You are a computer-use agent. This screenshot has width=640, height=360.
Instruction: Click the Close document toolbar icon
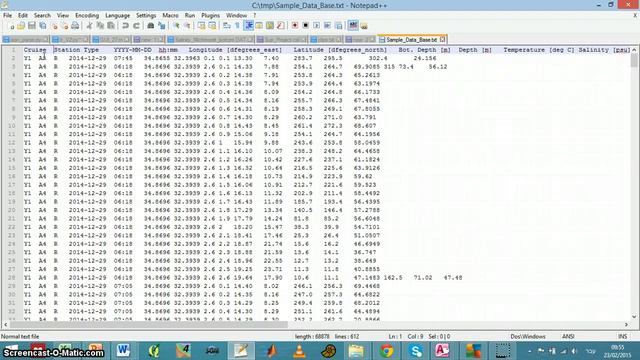[x=54, y=26]
